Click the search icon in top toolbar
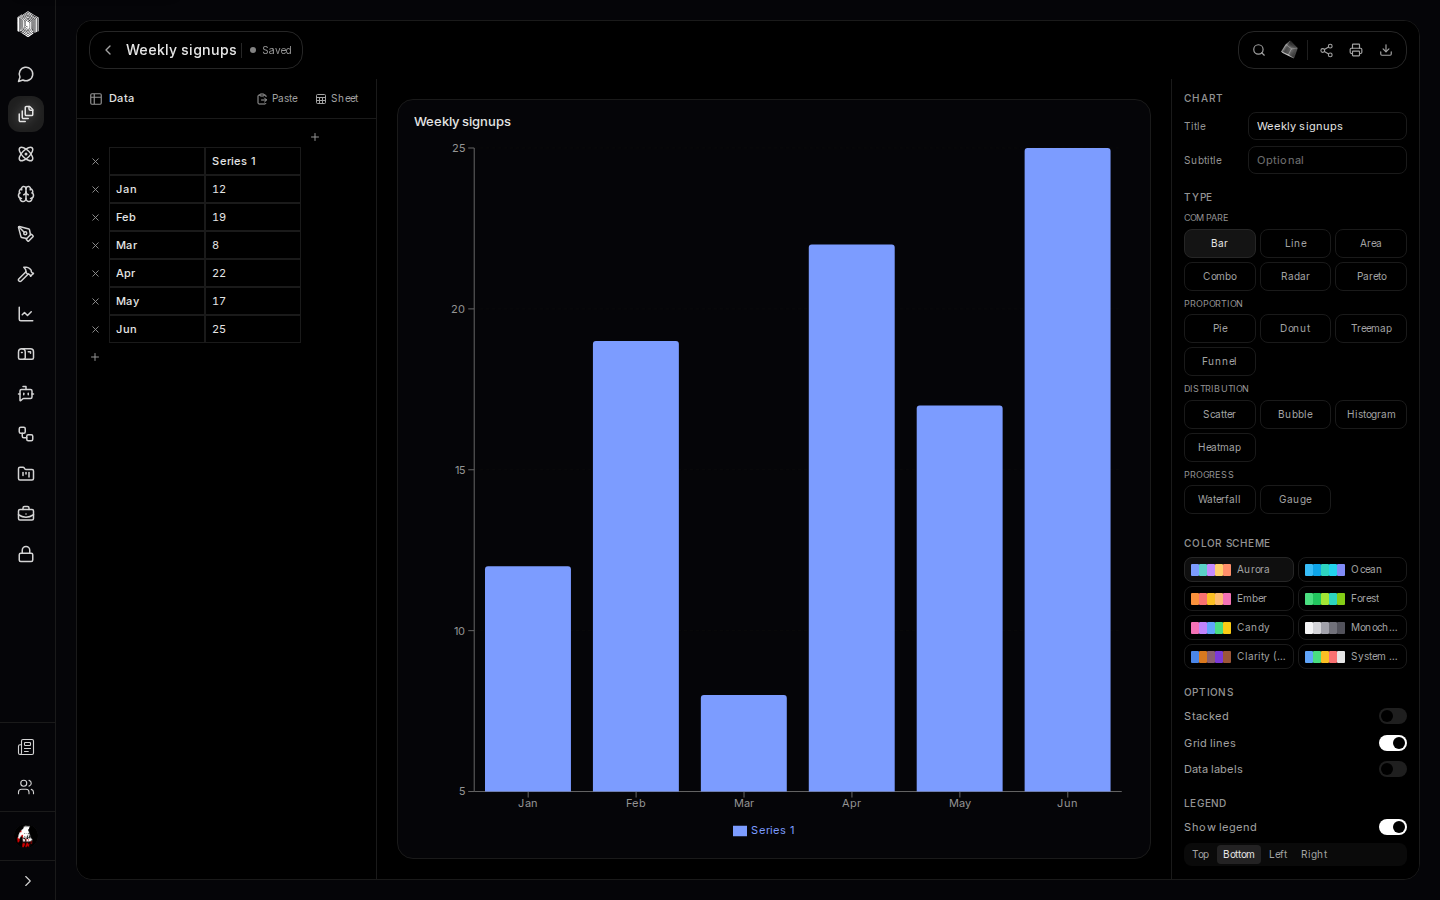This screenshot has height=900, width=1440. [1259, 50]
